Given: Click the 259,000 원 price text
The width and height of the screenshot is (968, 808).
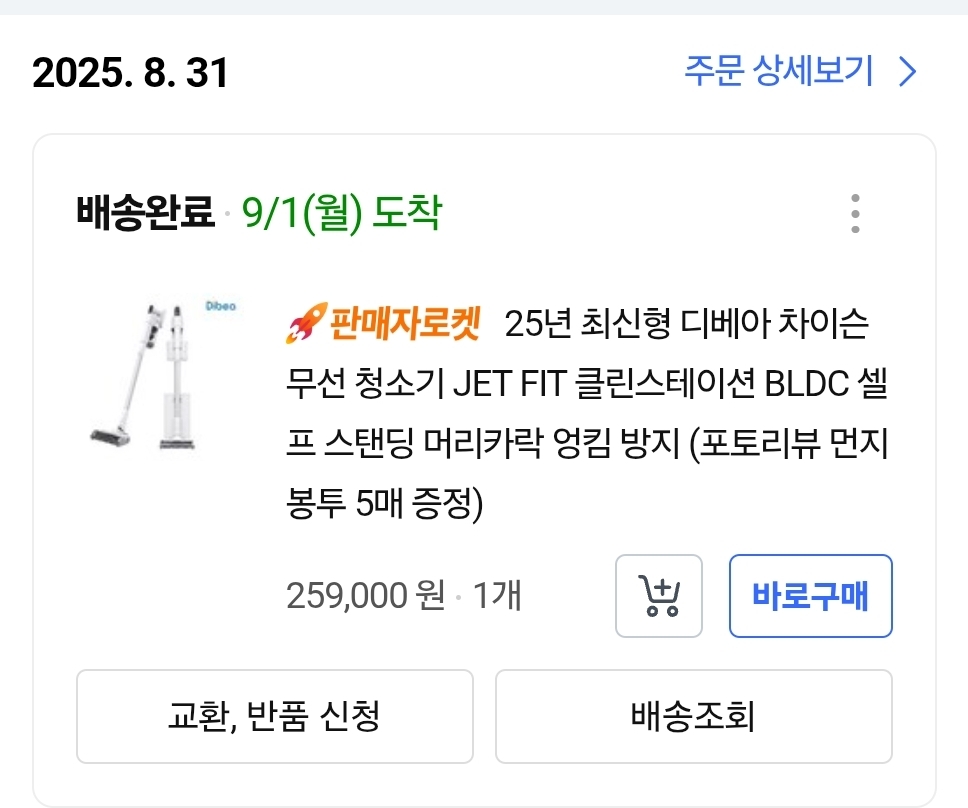Looking at the screenshot, I should (x=365, y=597).
